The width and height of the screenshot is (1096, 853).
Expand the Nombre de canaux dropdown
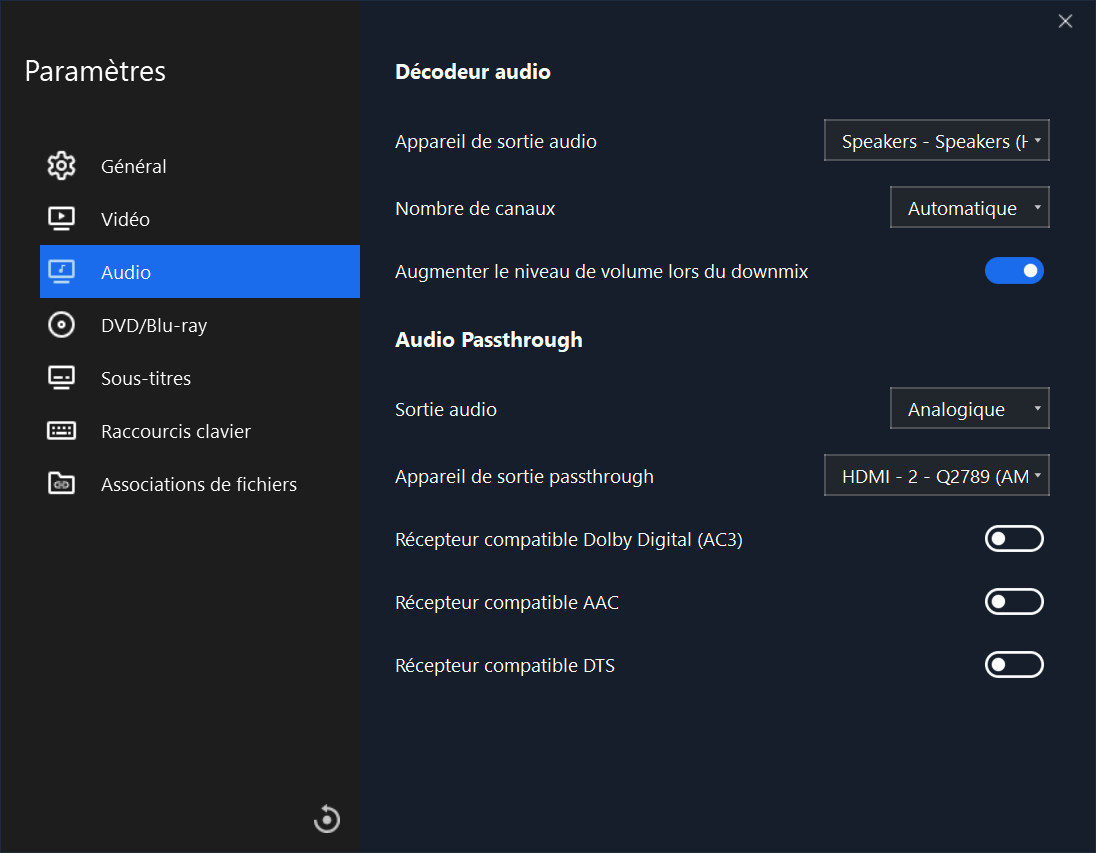click(969, 208)
